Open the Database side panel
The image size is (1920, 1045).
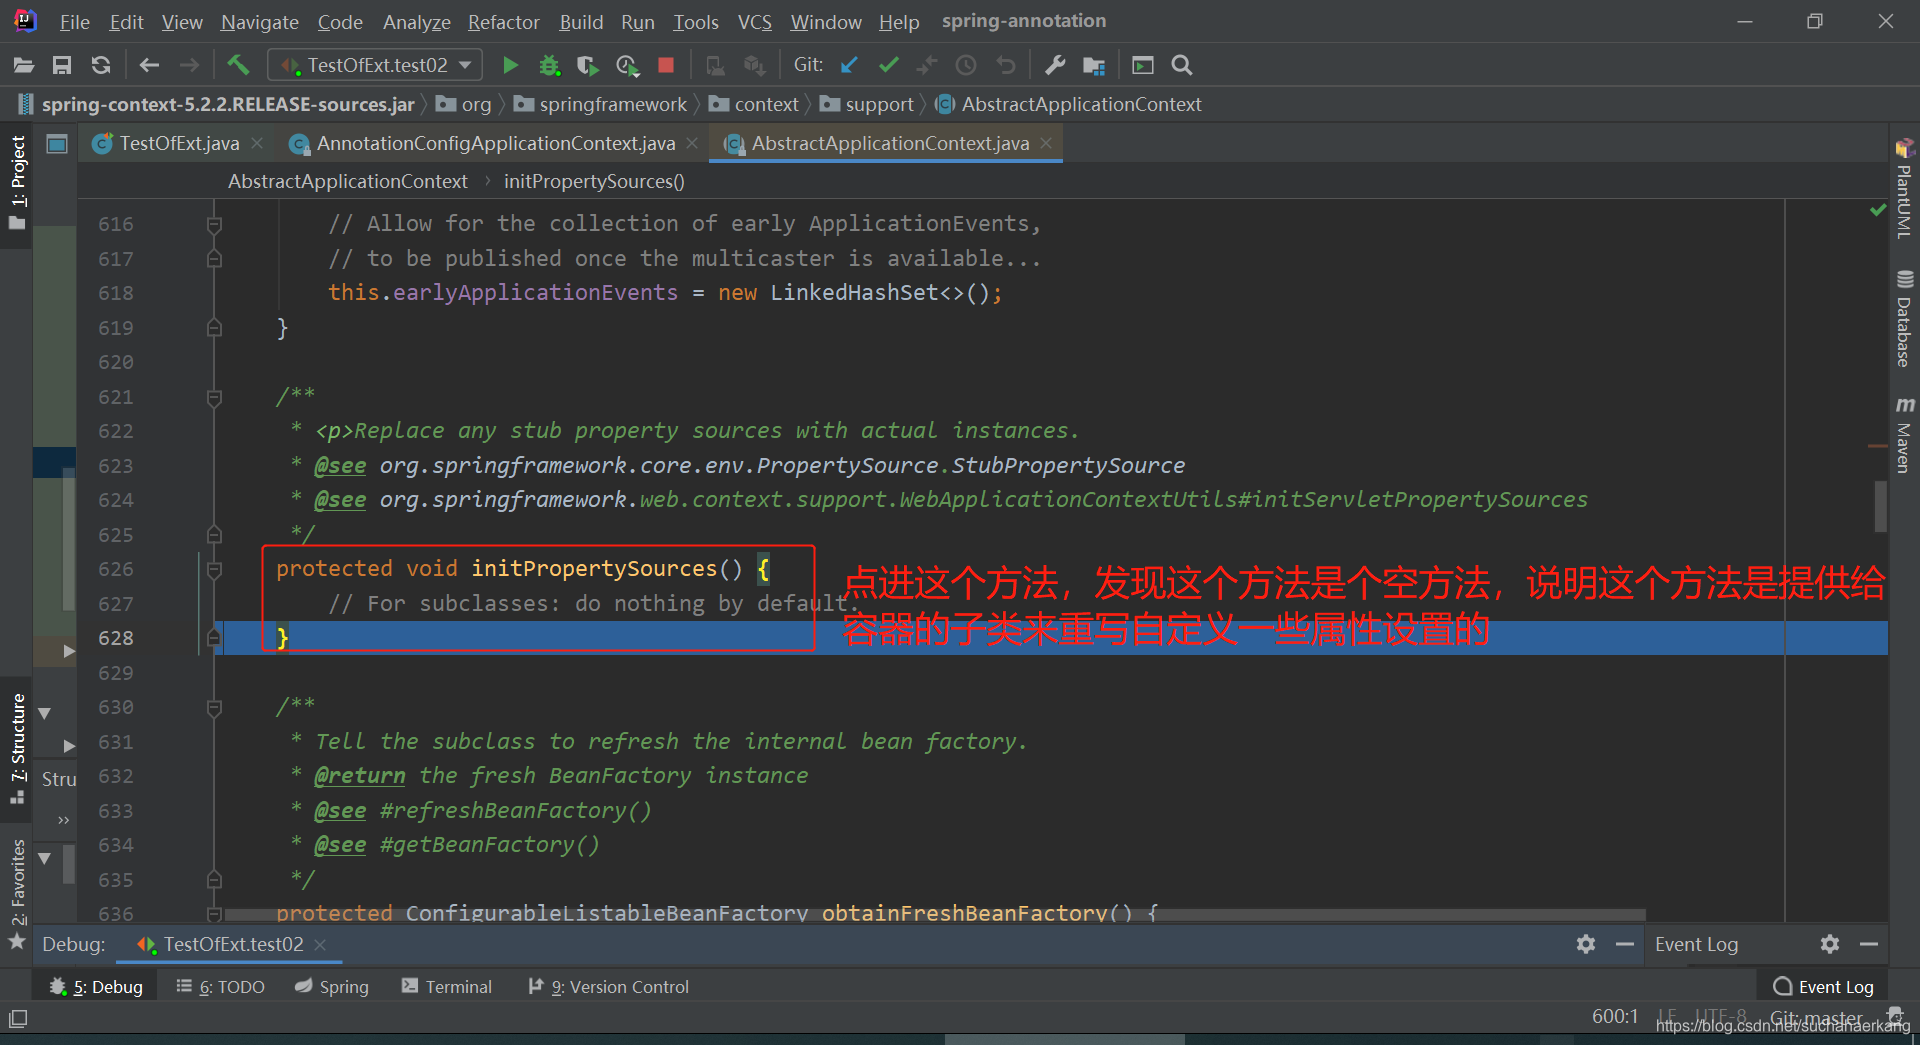click(1904, 319)
